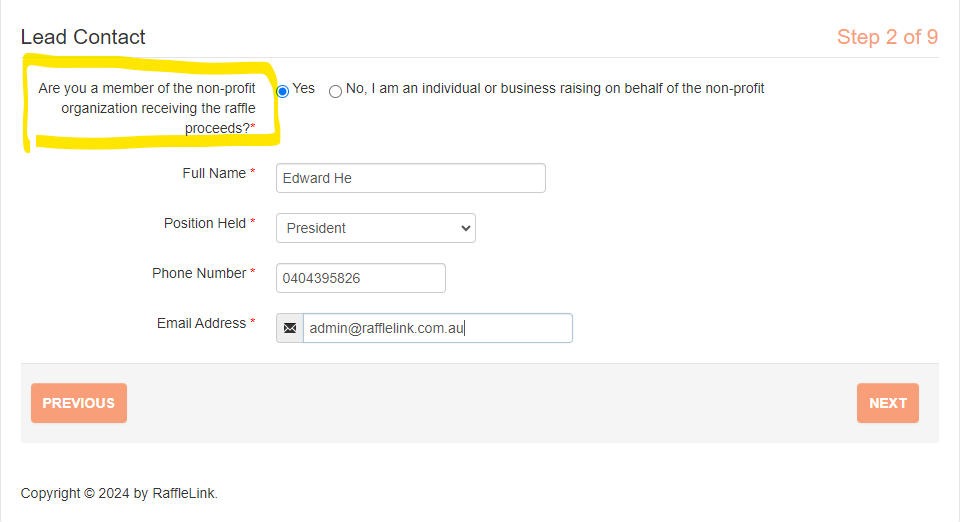Image resolution: width=966 pixels, height=522 pixels.
Task: Click the envelope icon beside the email field
Action: [290, 328]
